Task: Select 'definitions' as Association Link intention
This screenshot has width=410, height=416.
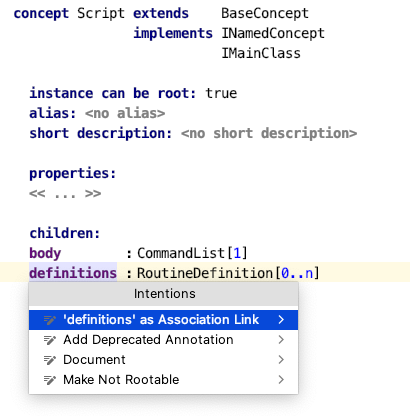Action: click(x=163, y=320)
